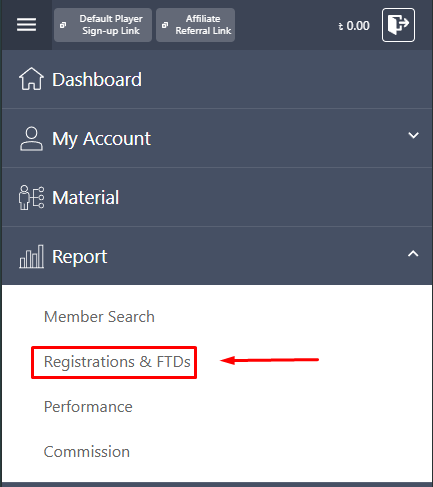
Task: Click link icon on Affiliate Referral Link
Action: pyautogui.click(x=165, y=25)
